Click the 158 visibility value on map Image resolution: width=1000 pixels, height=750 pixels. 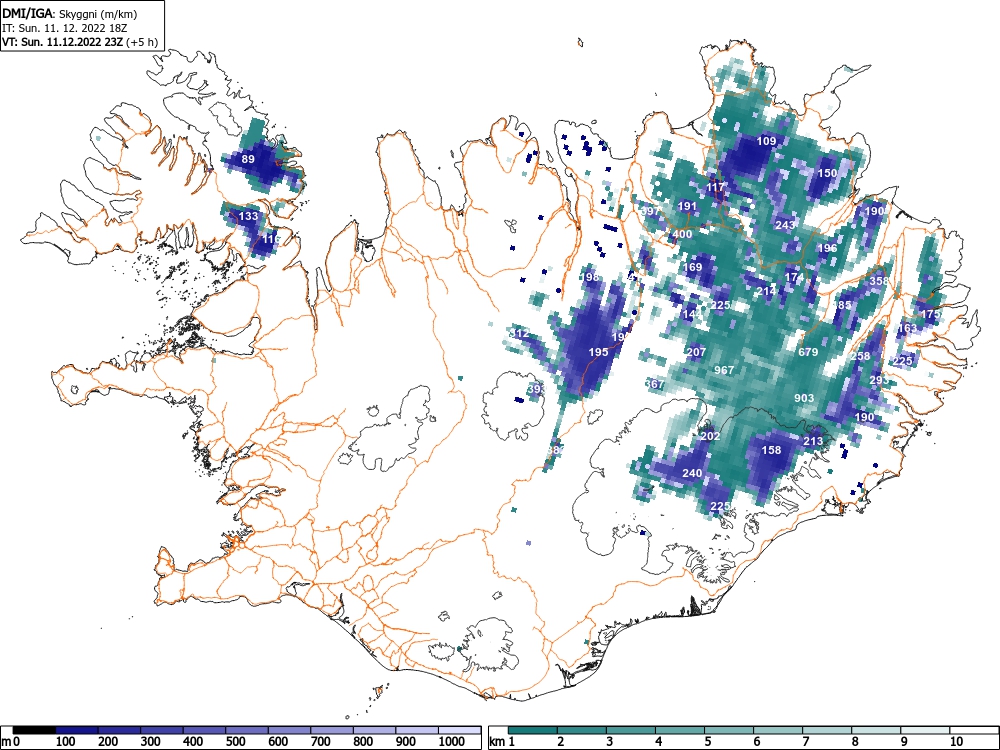click(771, 450)
